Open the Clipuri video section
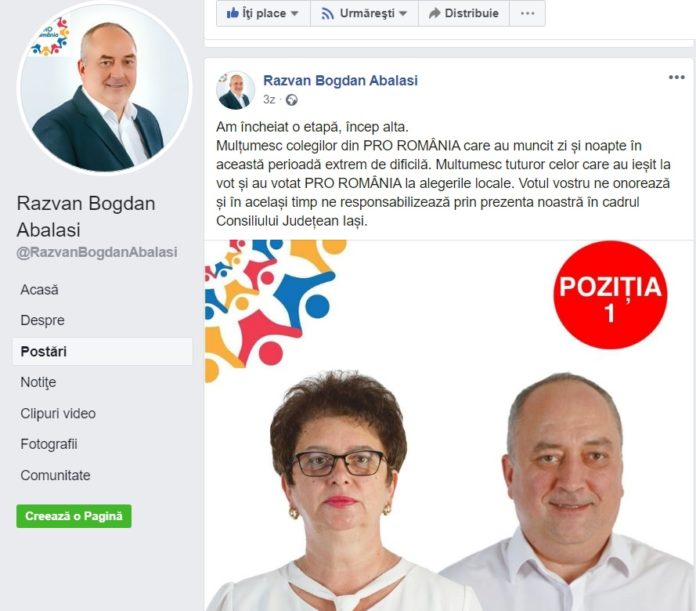 coord(58,414)
